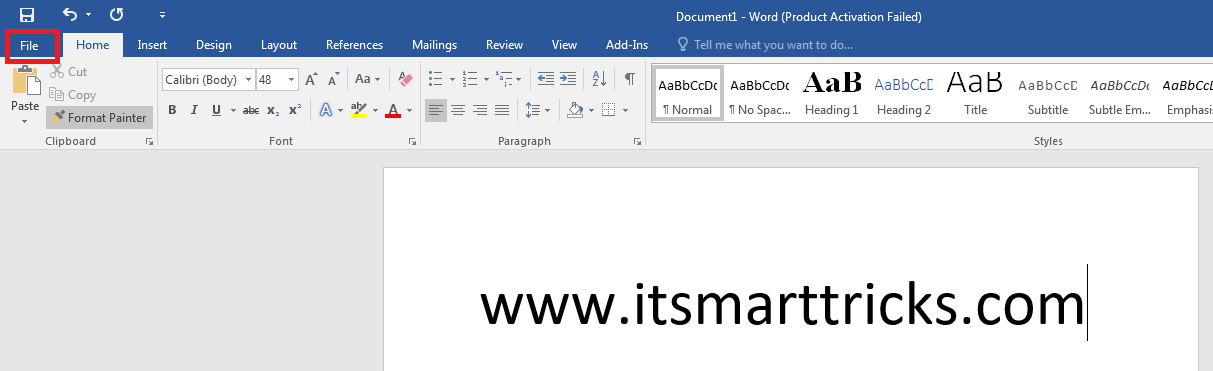Toggle Underline formatting
Viewport: 1213px width, 371px height.
217,110
